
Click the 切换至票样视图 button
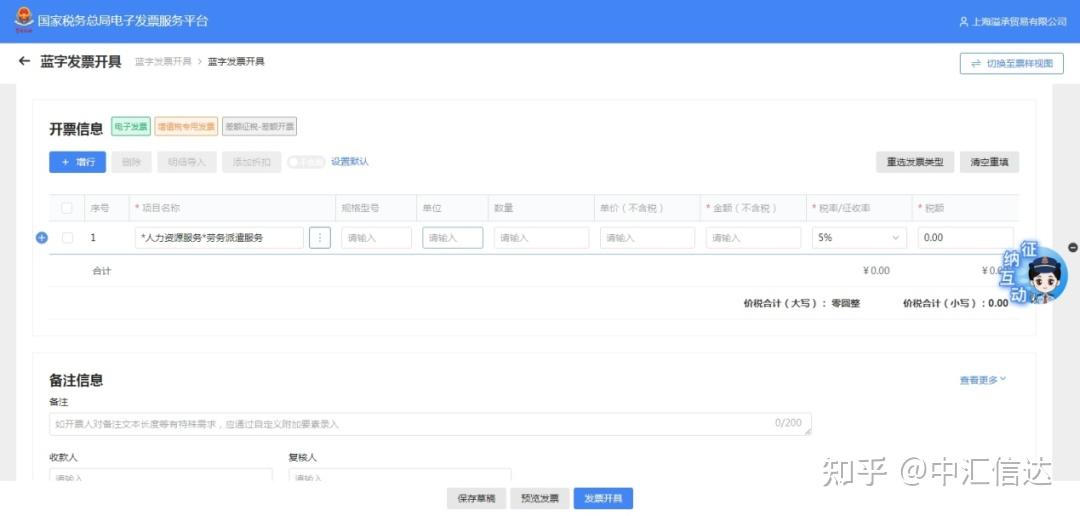pos(1012,63)
